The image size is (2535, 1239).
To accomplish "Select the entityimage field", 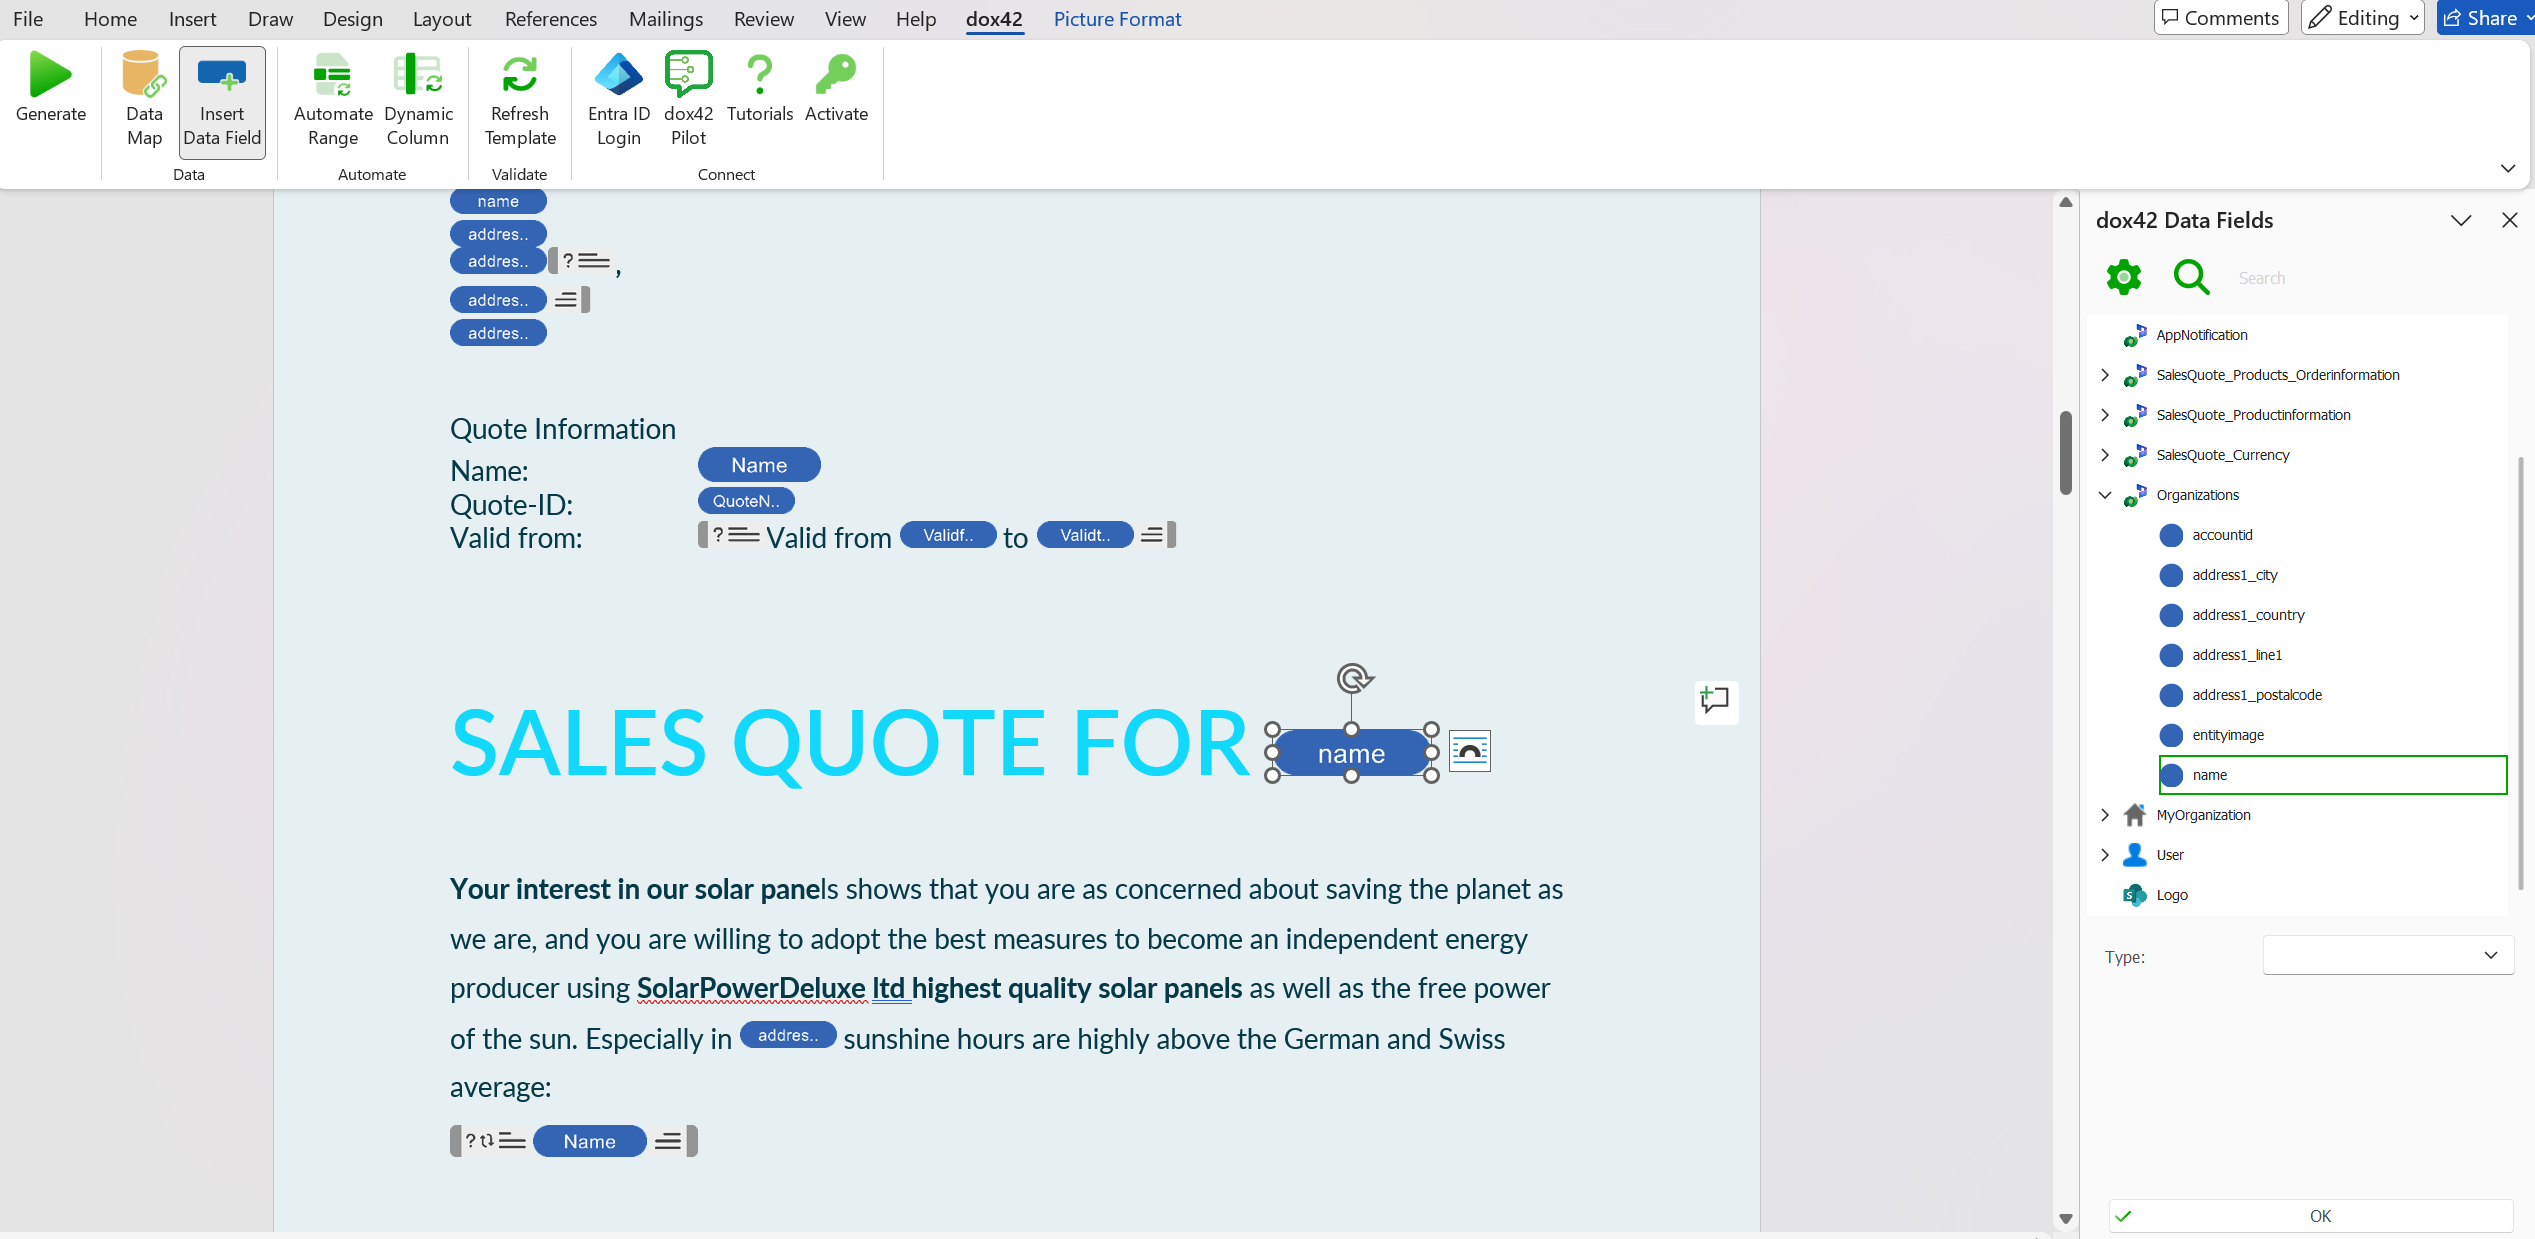I will 2228,735.
